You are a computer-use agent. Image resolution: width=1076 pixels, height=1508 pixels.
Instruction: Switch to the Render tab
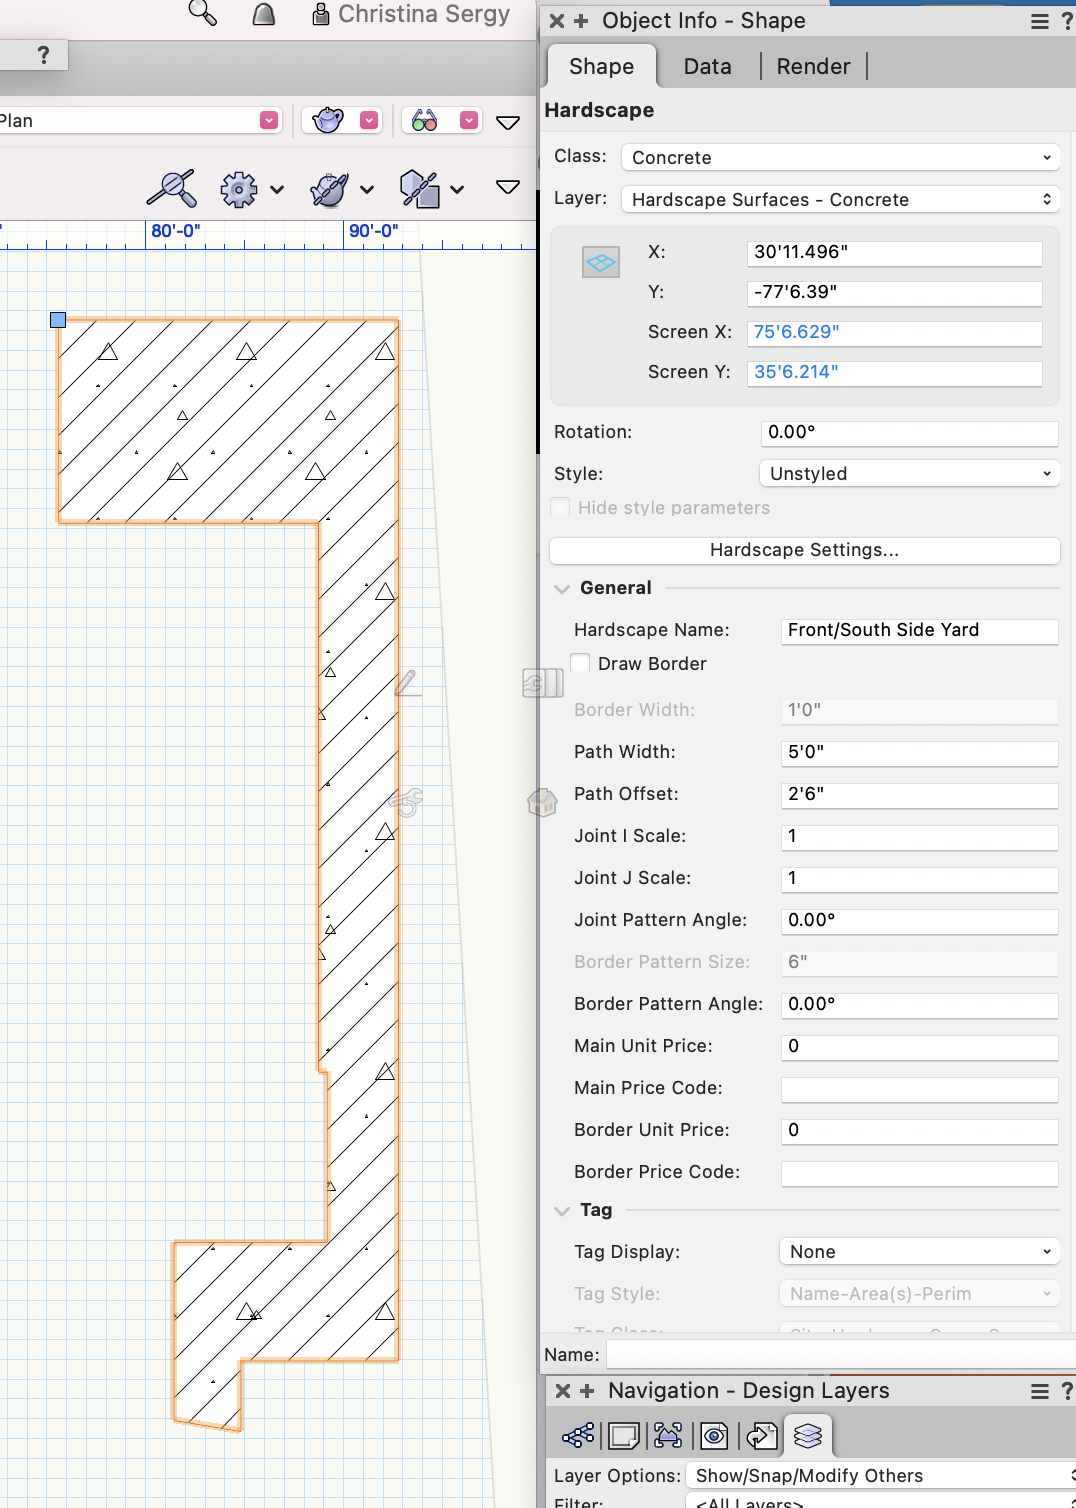[813, 67]
